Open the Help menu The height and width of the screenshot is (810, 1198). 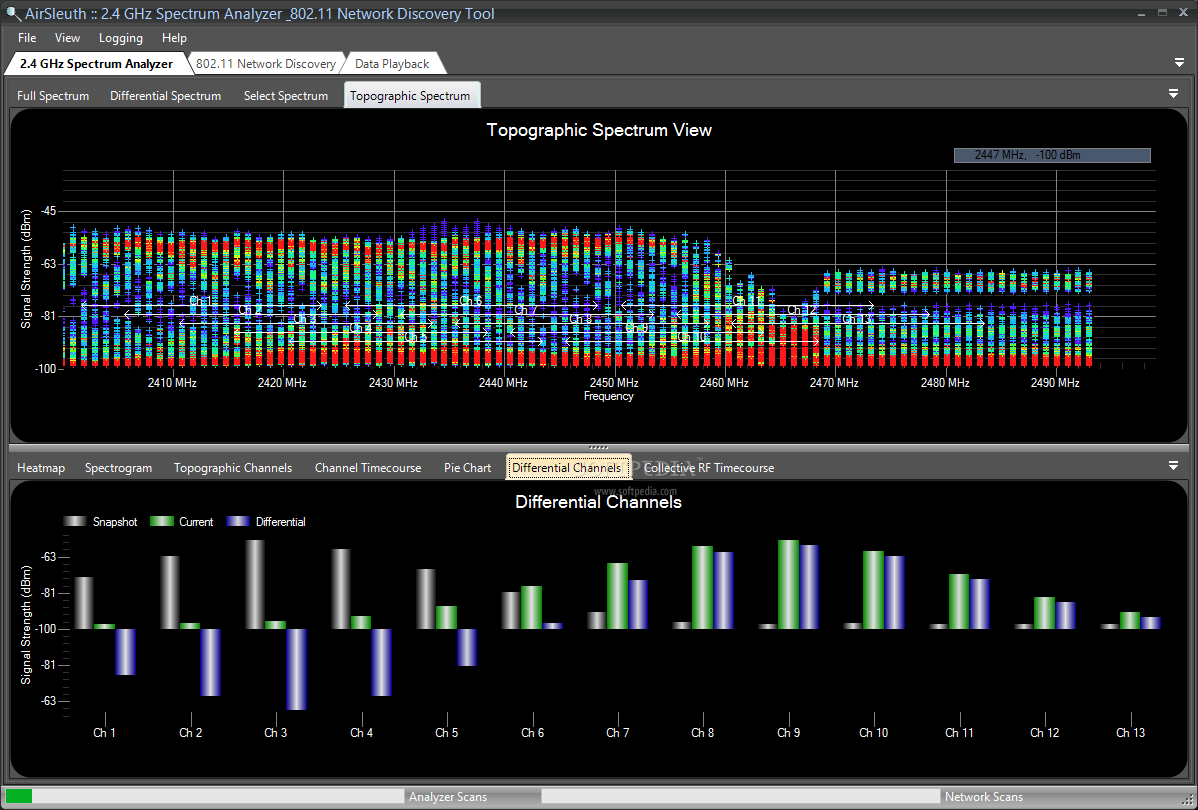click(174, 37)
